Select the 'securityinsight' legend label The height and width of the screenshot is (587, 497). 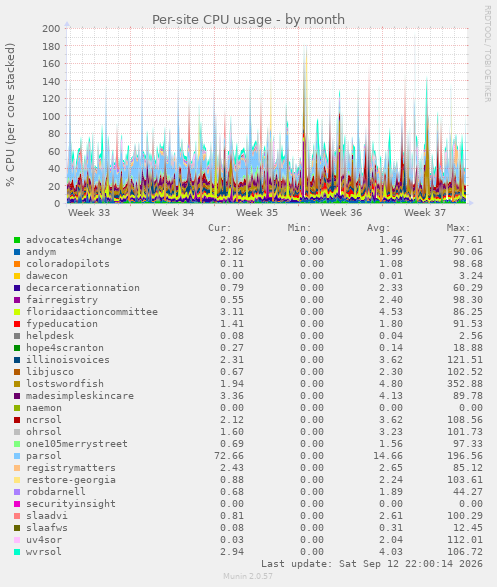coord(71,504)
